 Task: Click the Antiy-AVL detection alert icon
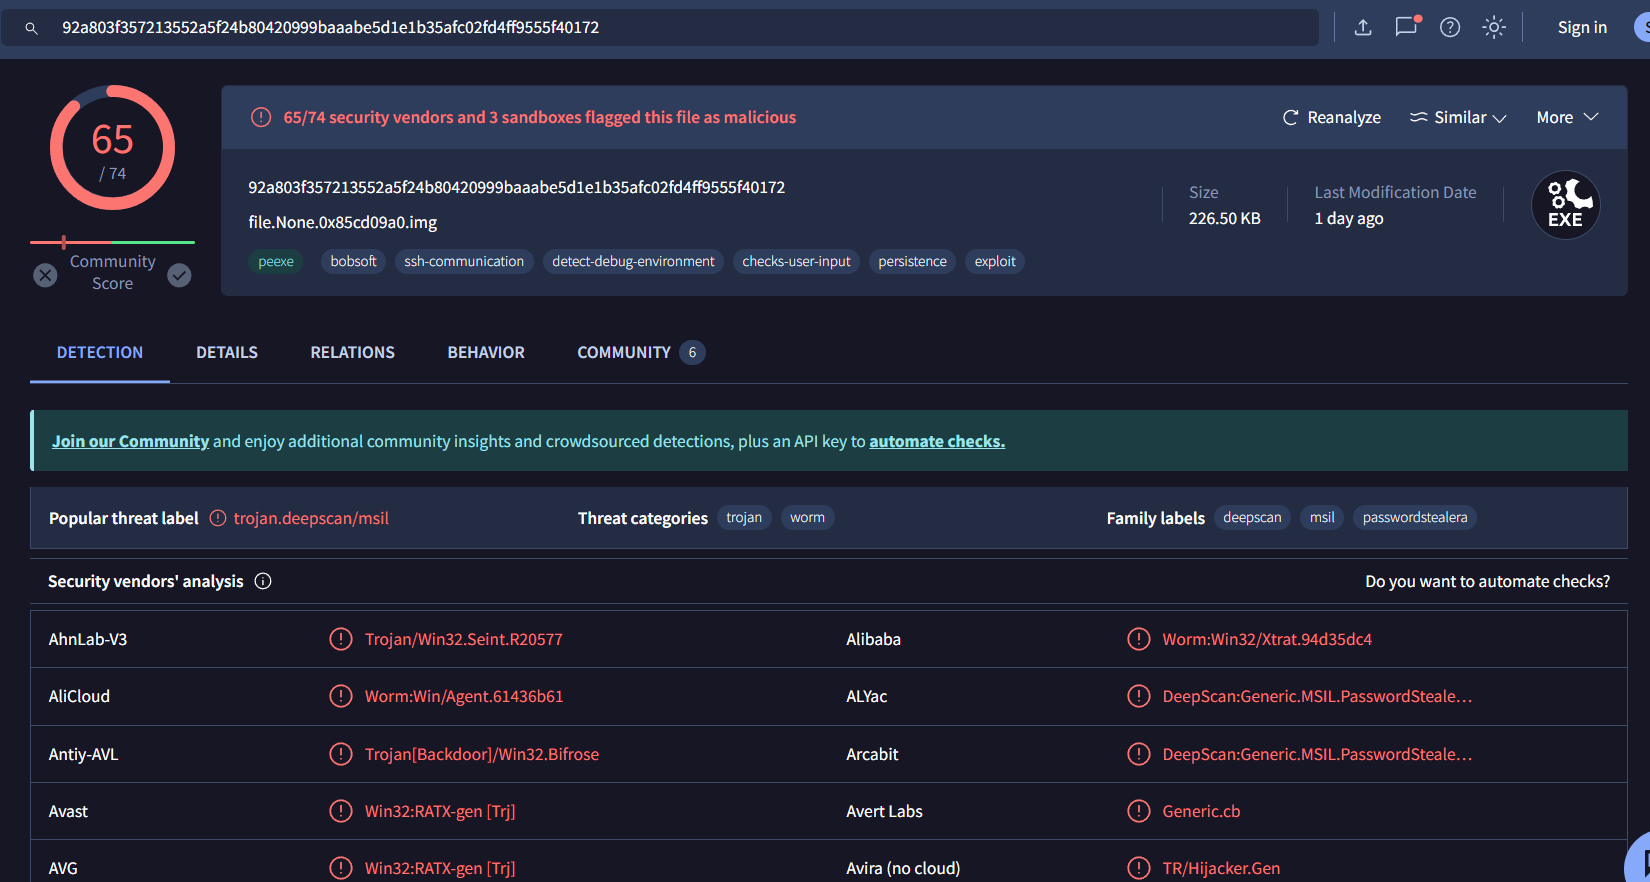(x=341, y=754)
